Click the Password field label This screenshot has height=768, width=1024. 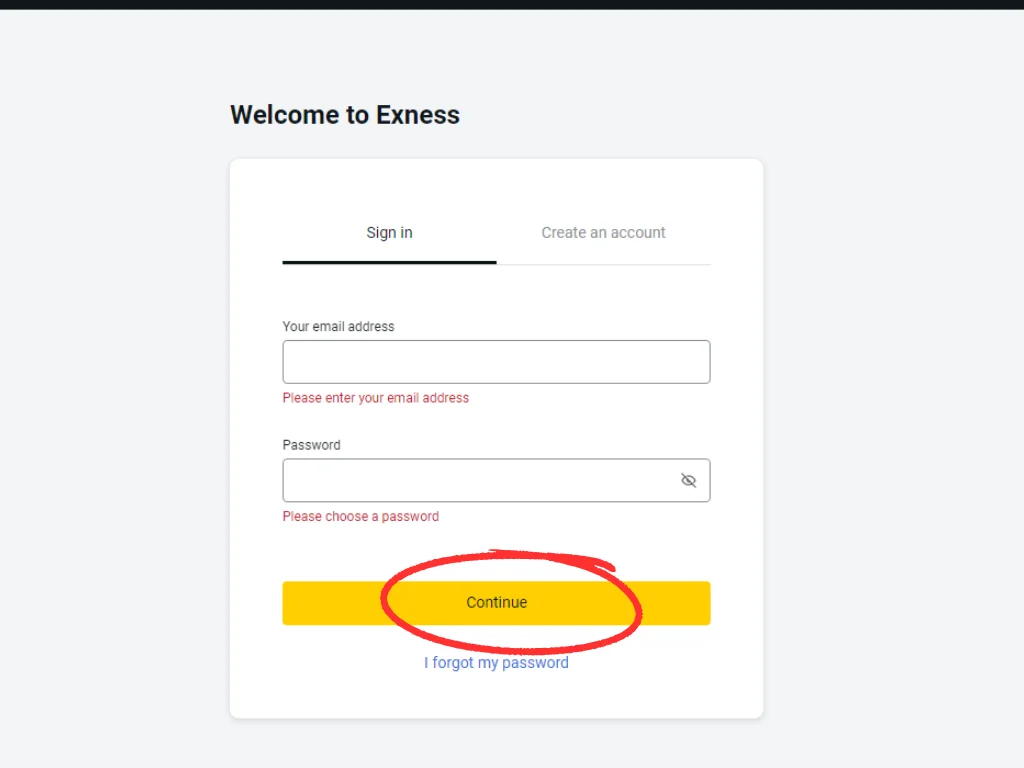311,444
